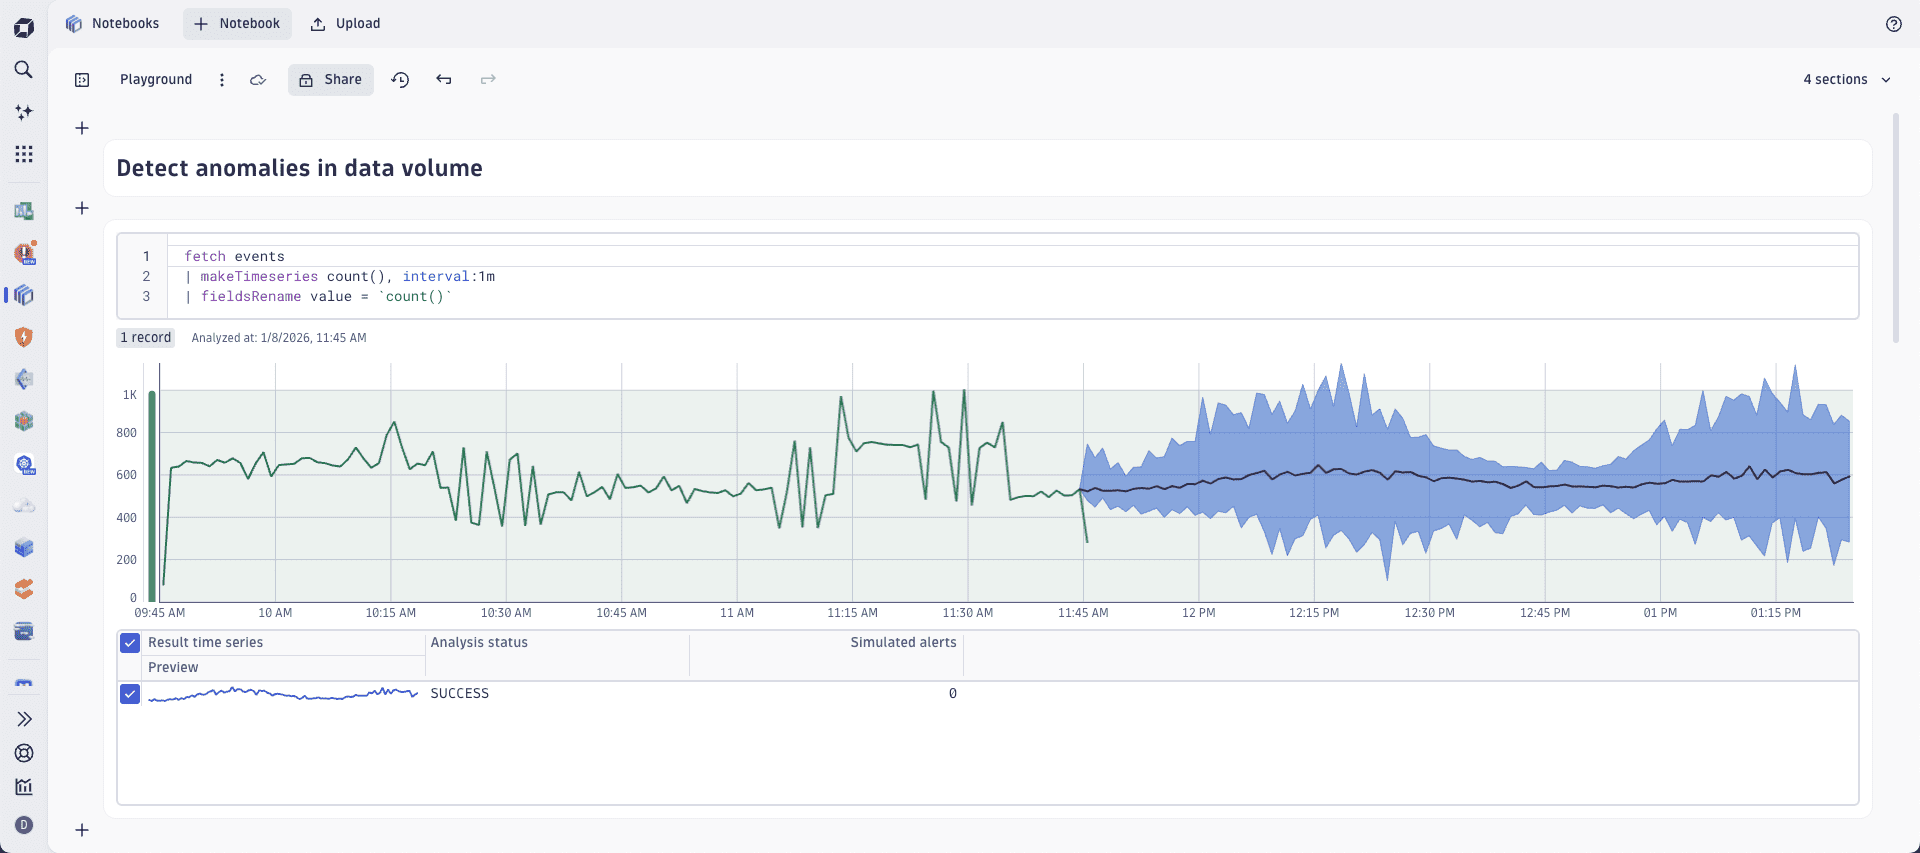
Task: Open the apps grid launcher
Action: coord(24,154)
